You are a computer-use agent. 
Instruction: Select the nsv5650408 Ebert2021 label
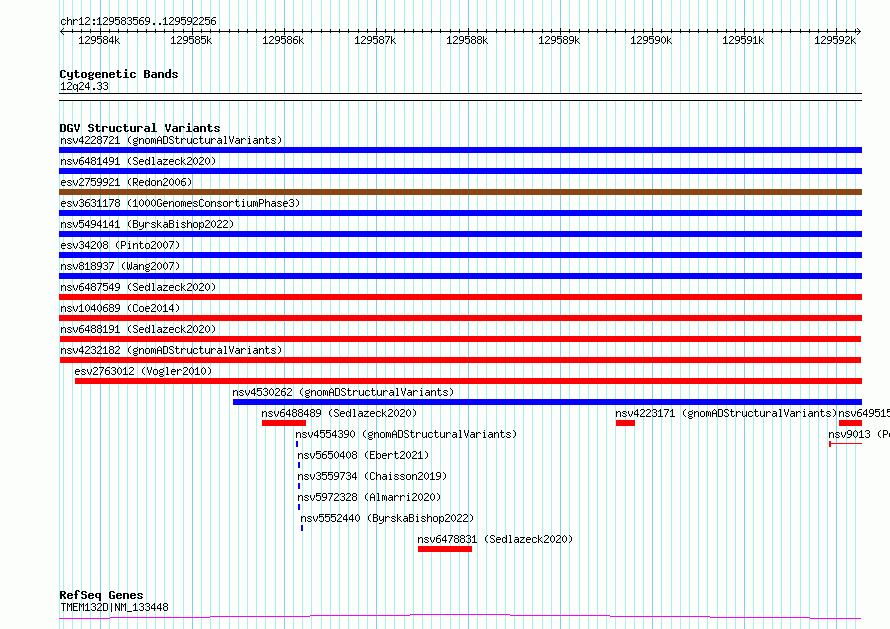(363, 455)
